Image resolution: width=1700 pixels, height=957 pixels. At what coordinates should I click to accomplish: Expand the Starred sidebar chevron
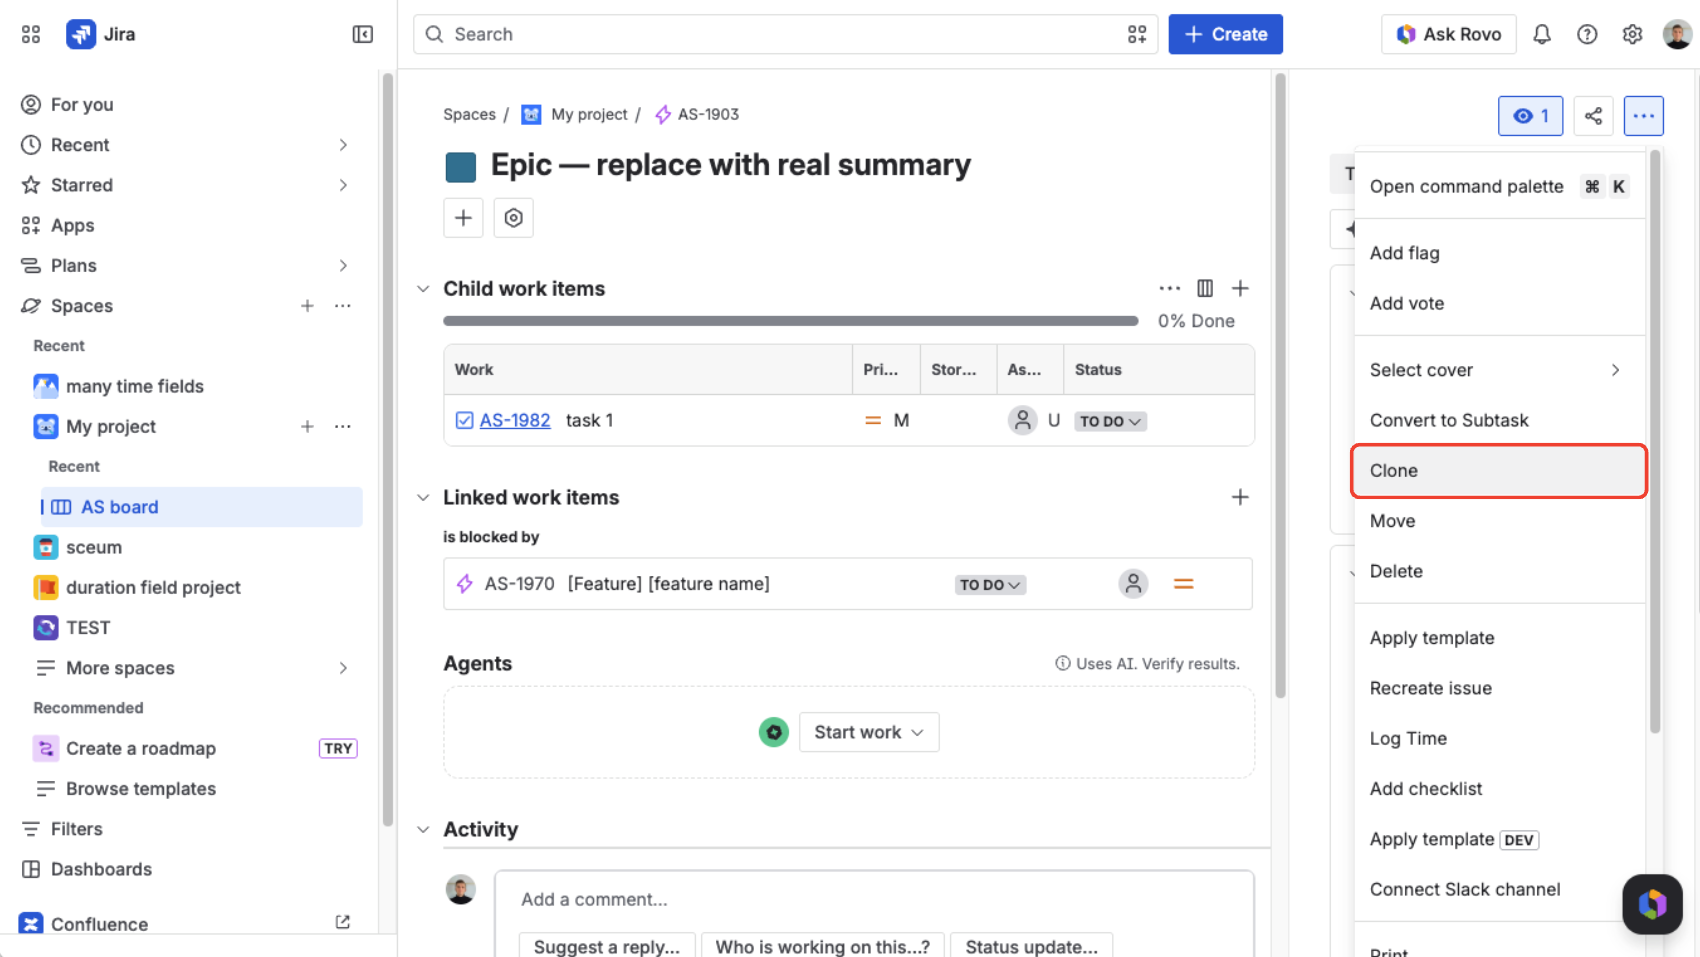(x=343, y=185)
